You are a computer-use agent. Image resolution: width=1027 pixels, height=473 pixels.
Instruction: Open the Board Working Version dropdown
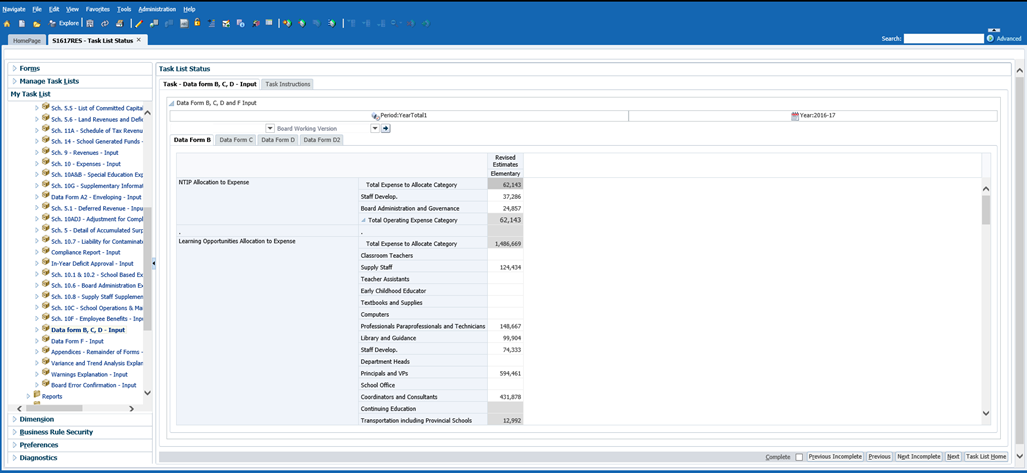pyautogui.click(x=375, y=128)
